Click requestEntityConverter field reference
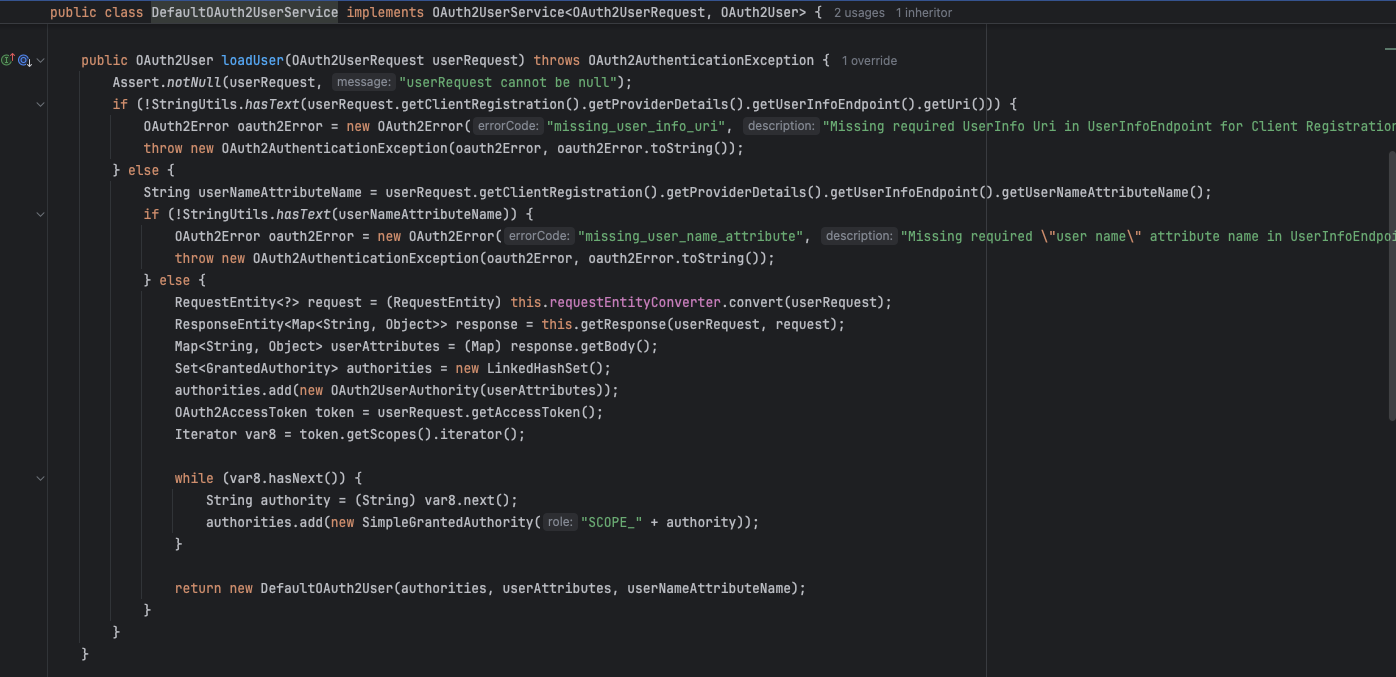Image resolution: width=1396 pixels, height=677 pixels. click(x=634, y=303)
